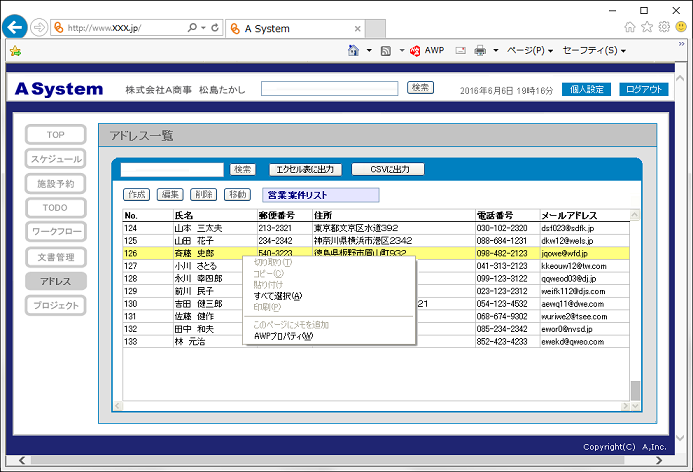Go back with the browser back arrow
The image size is (693, 472).
pyautogui.click(x=15, y=27)
